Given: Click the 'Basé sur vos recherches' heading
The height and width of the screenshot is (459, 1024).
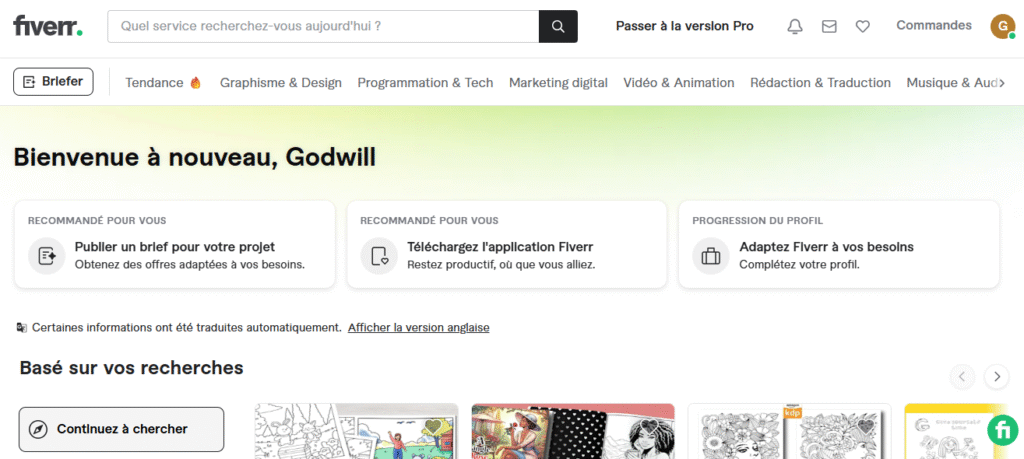Looking at the screenshot, I should tap(131, 368).
